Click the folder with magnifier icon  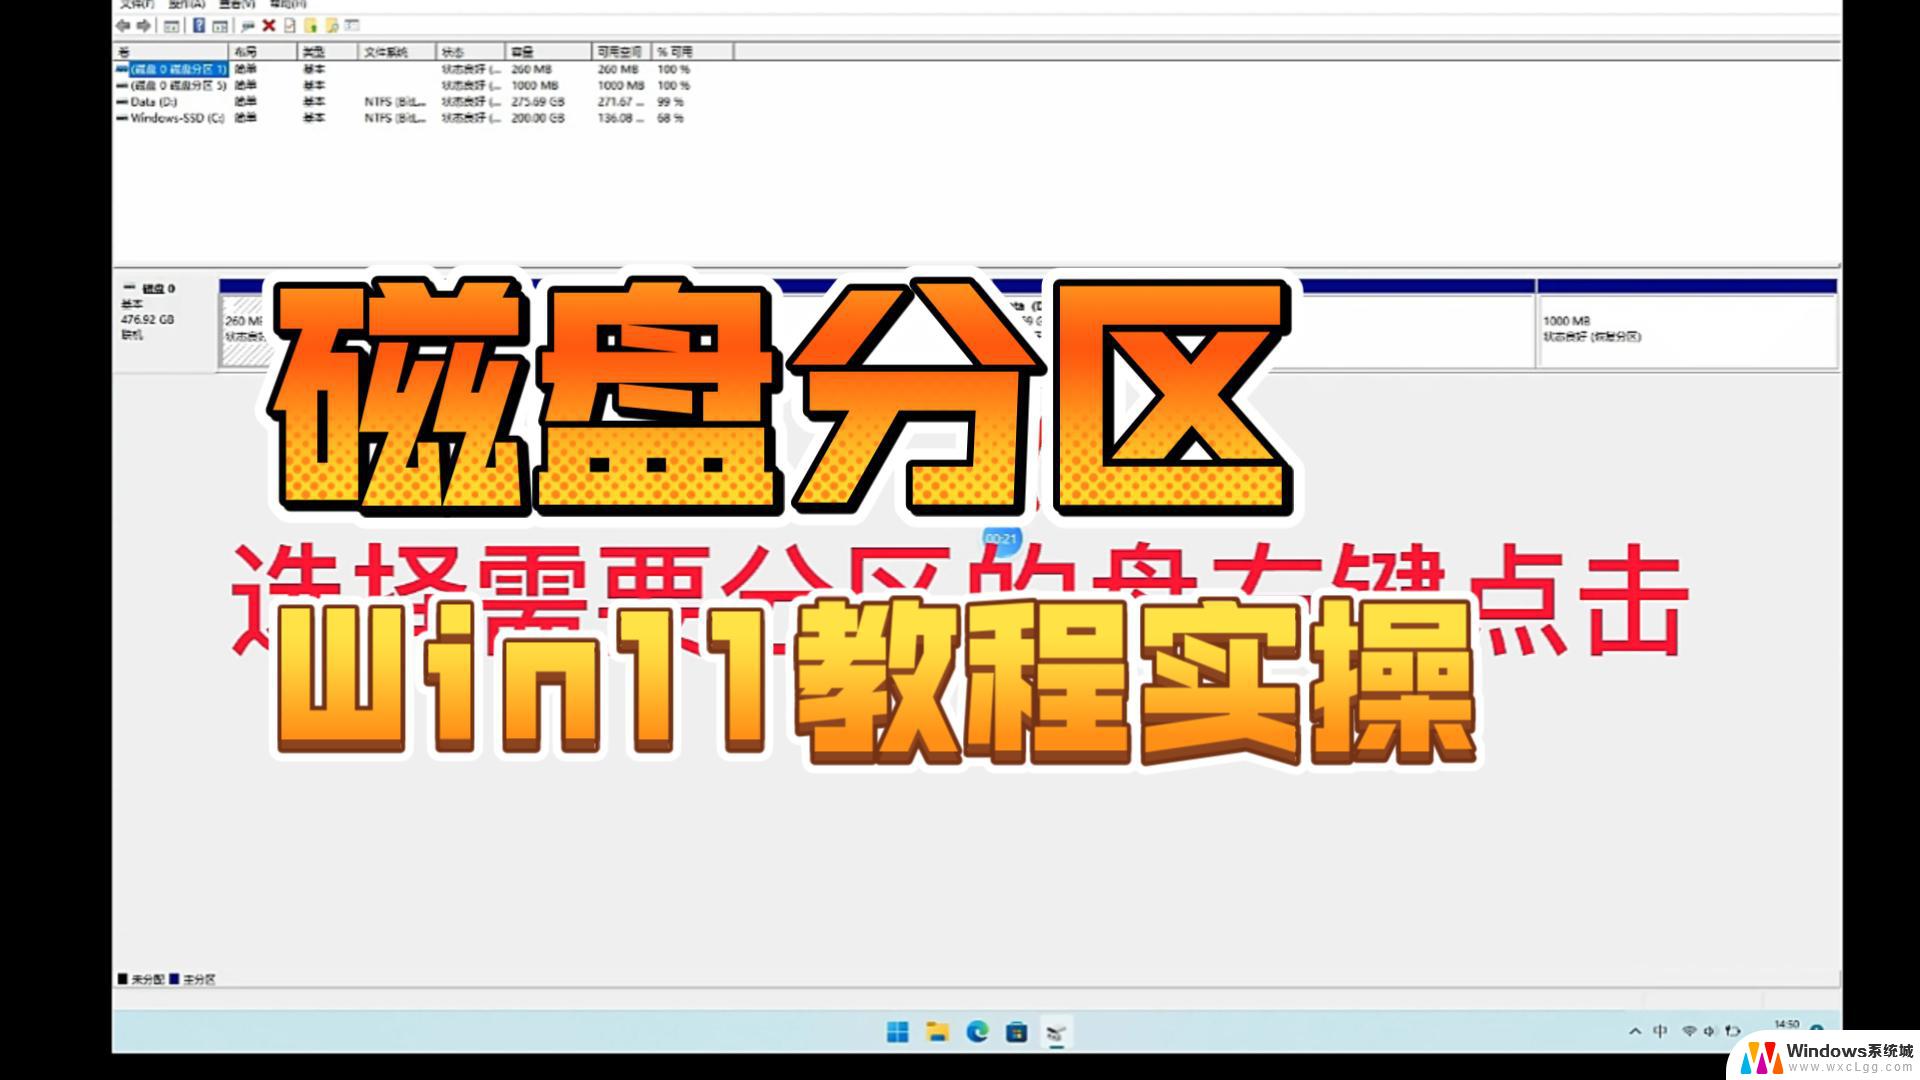(x=332, y=26)
